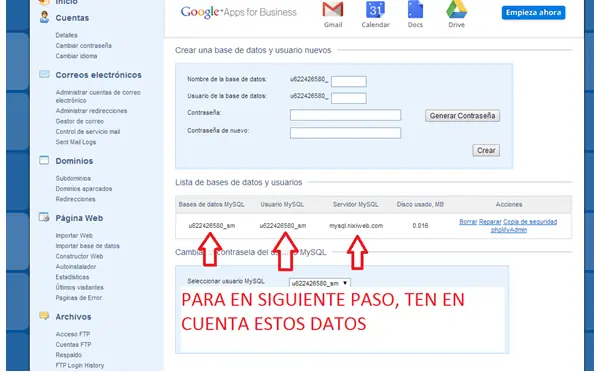The image size is (594, 373).
Task: Focus the Nombre de la base de datos field
Action: pos(349,81)
